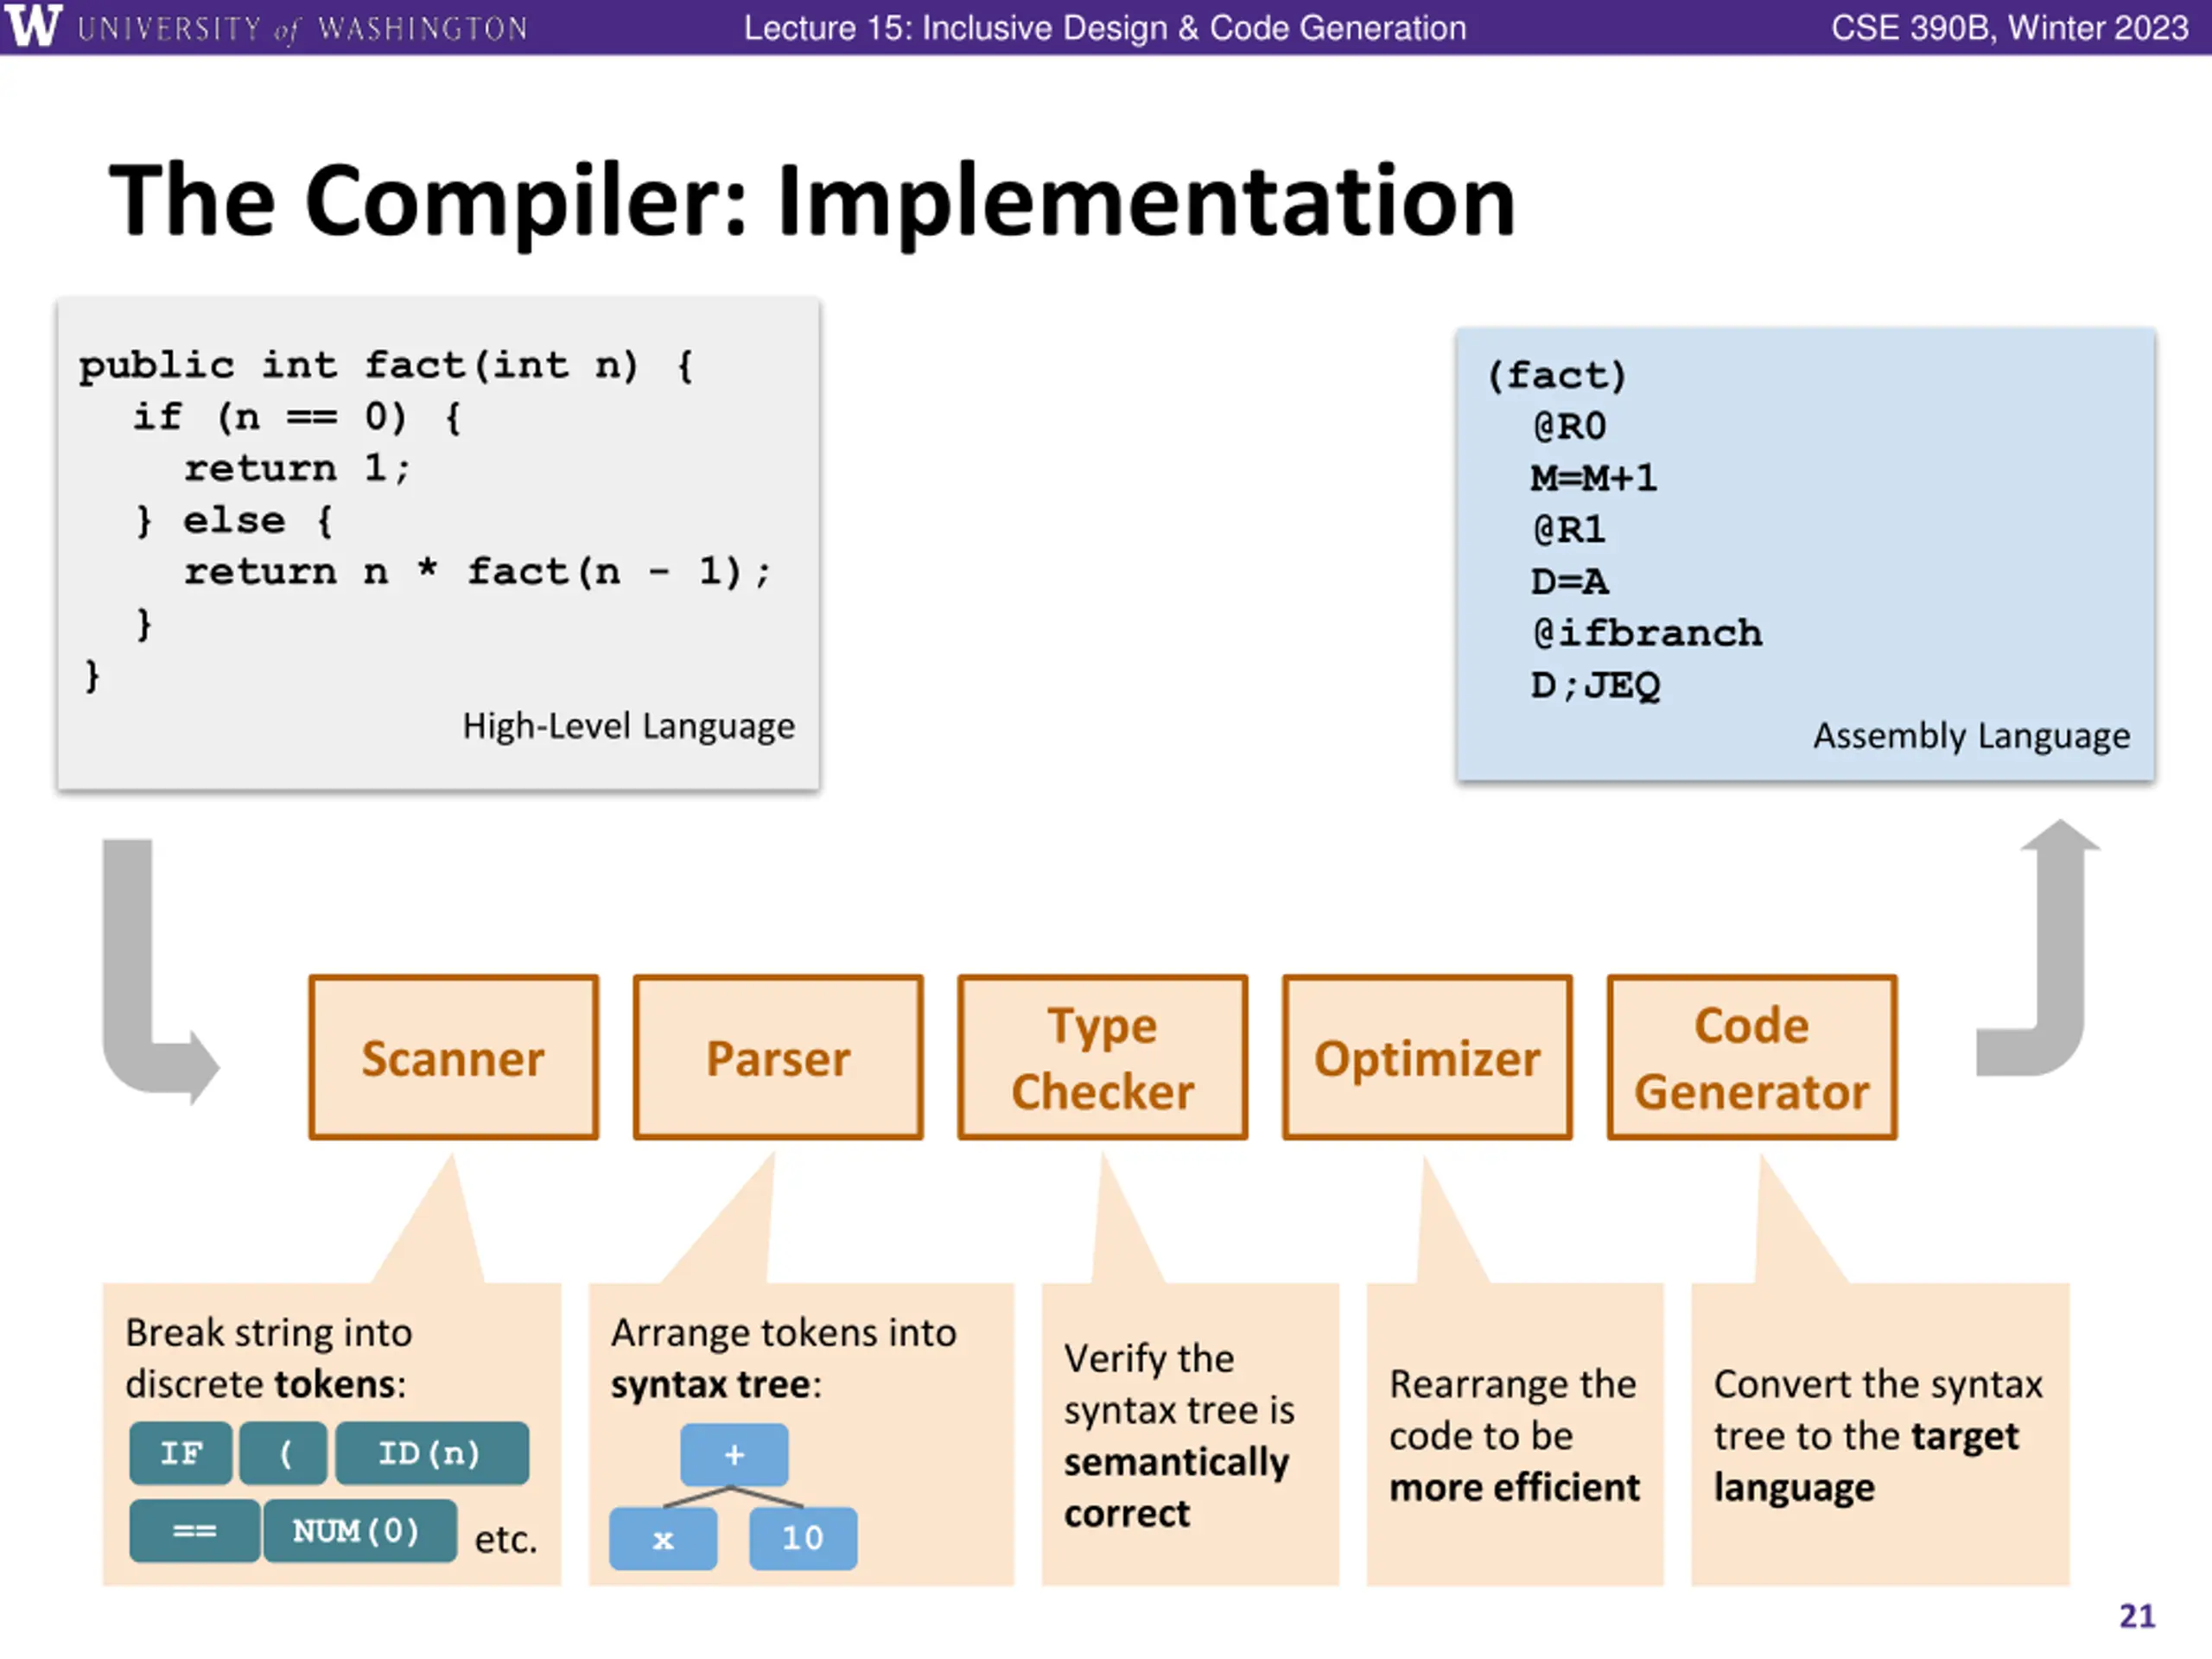
Task: Click the University of Washington W logo
Action: (x=33, y=25)
